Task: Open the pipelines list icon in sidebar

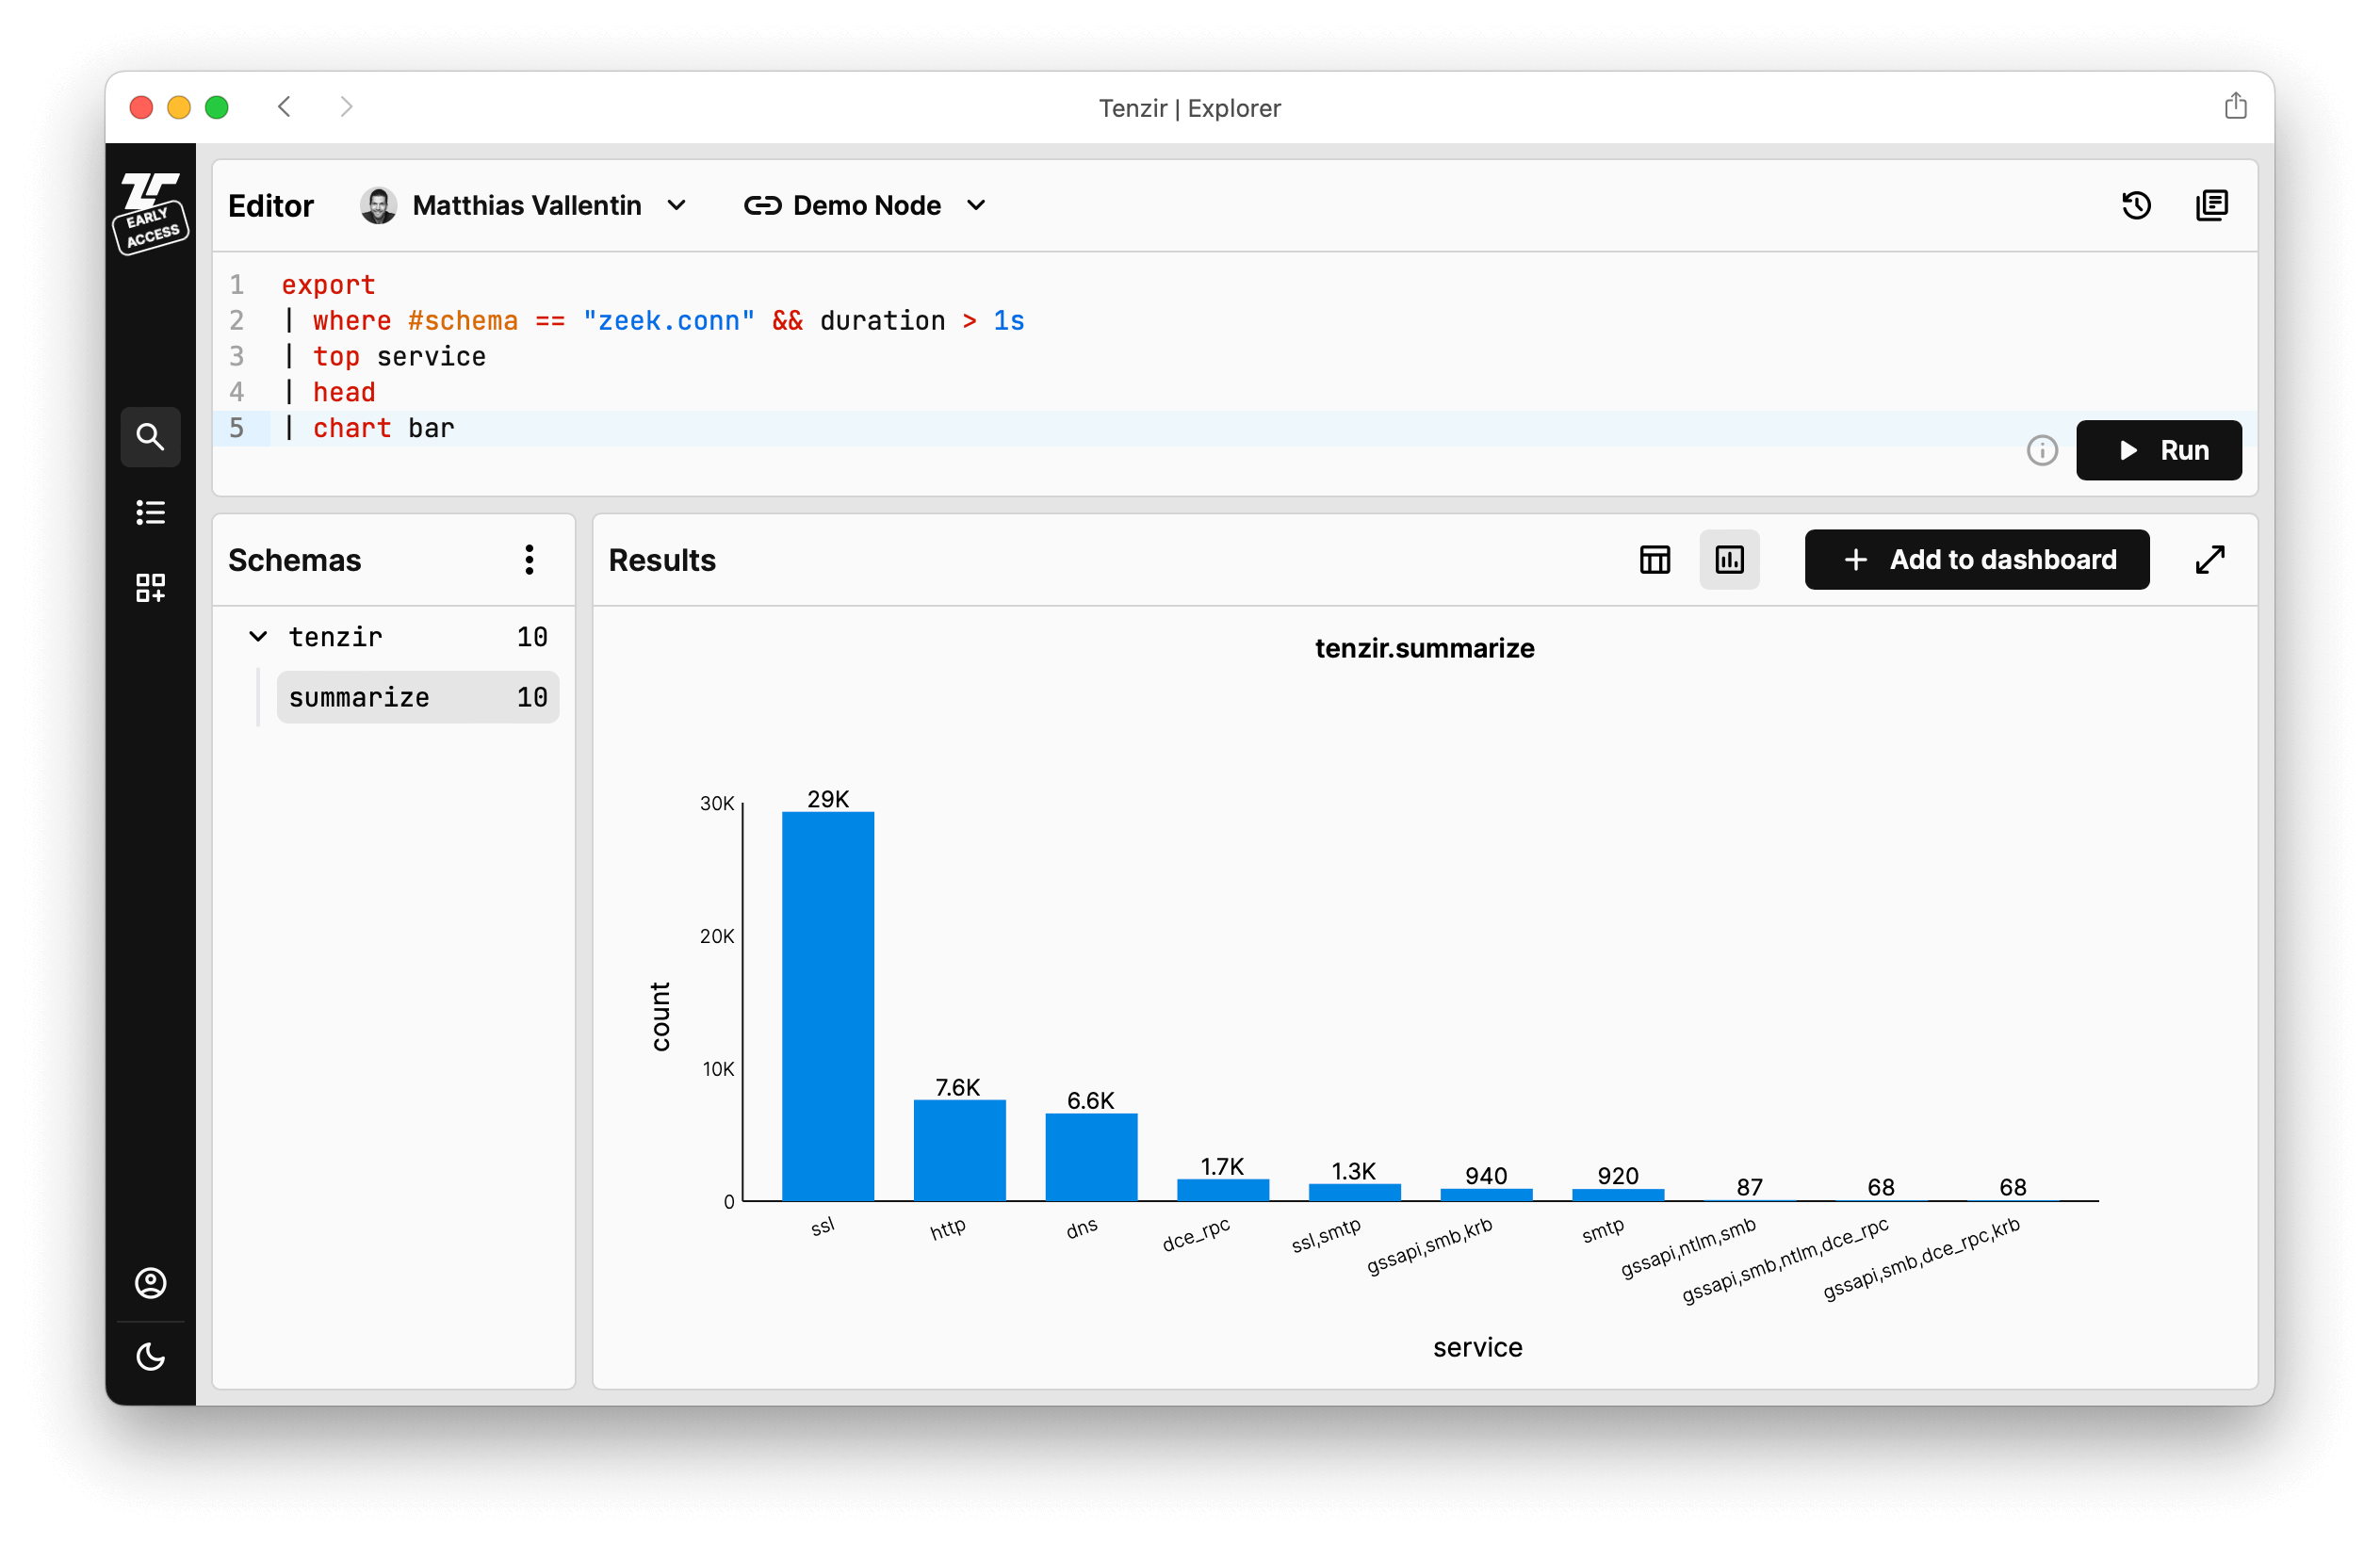Action: point(150,512)
